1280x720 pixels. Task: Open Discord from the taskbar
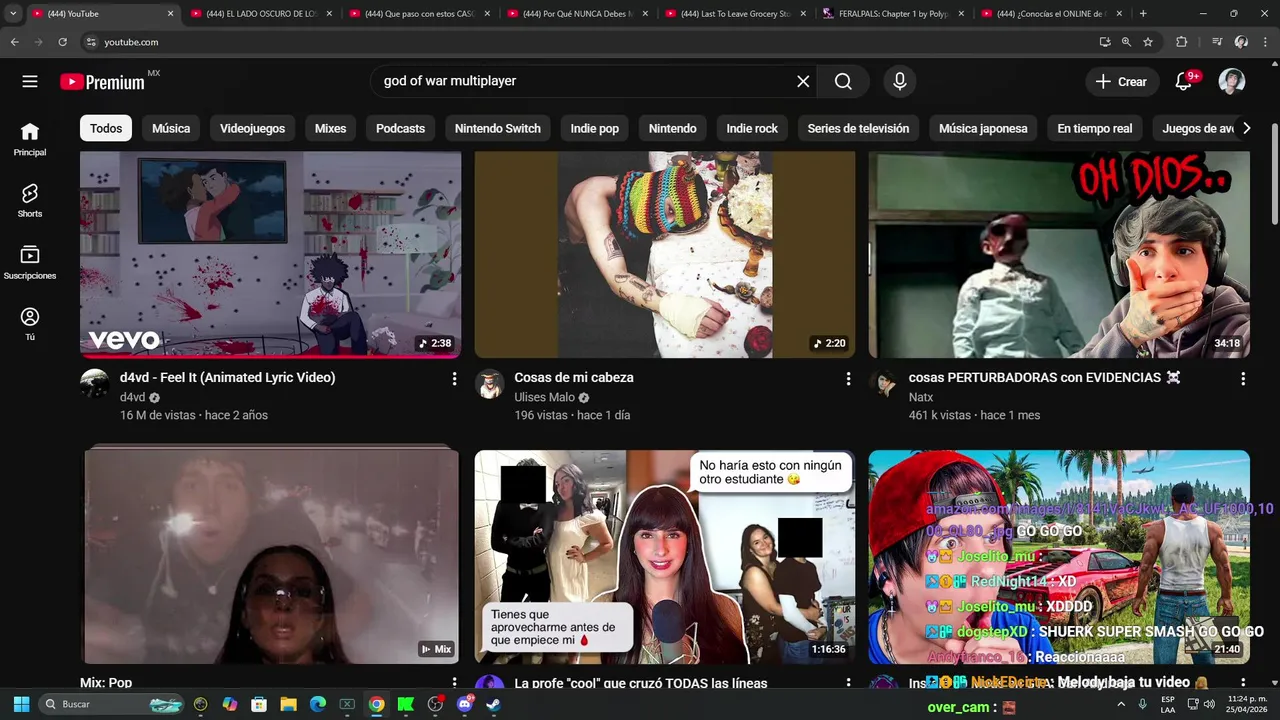[464, 704]
